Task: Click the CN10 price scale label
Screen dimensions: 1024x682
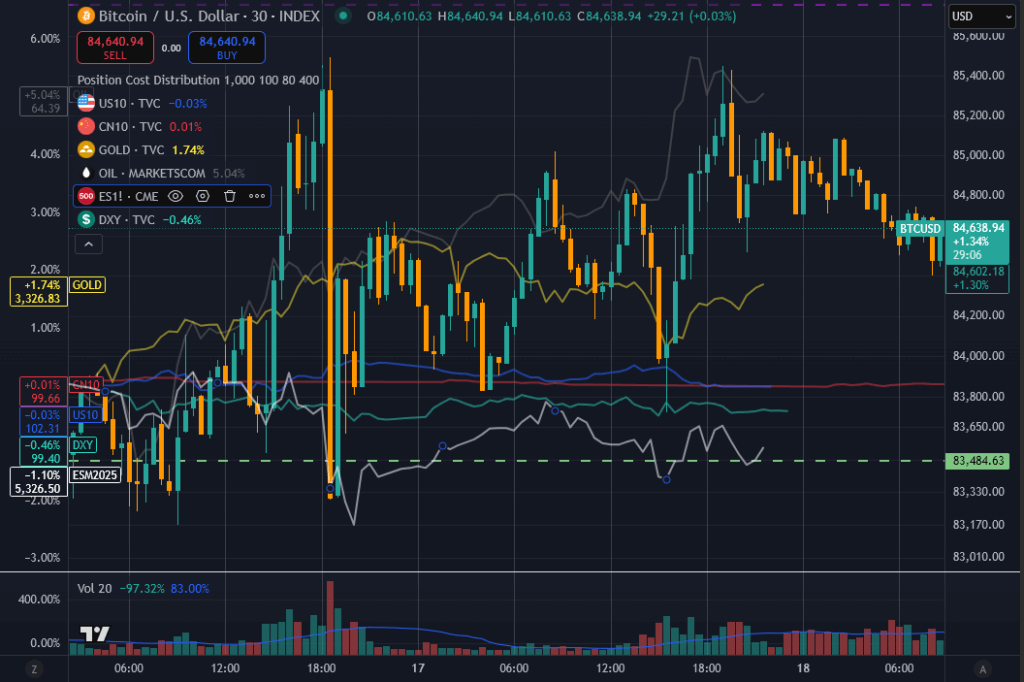Action: point(86,384)
